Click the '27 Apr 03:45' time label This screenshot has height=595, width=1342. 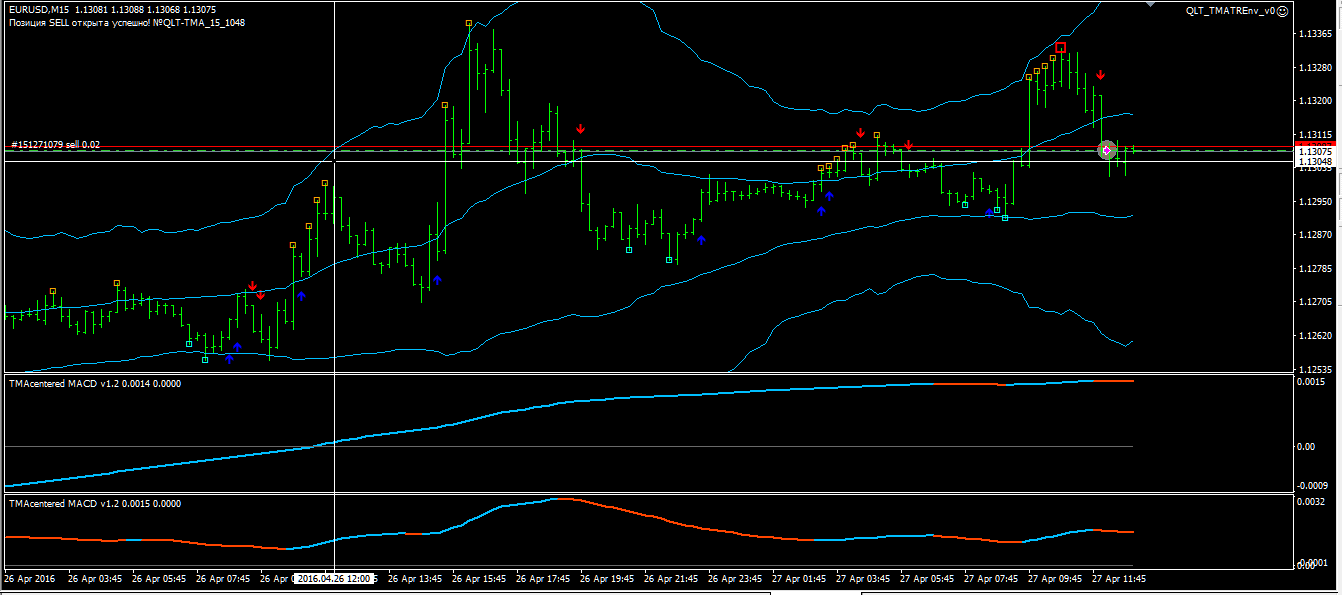[862, 578]
